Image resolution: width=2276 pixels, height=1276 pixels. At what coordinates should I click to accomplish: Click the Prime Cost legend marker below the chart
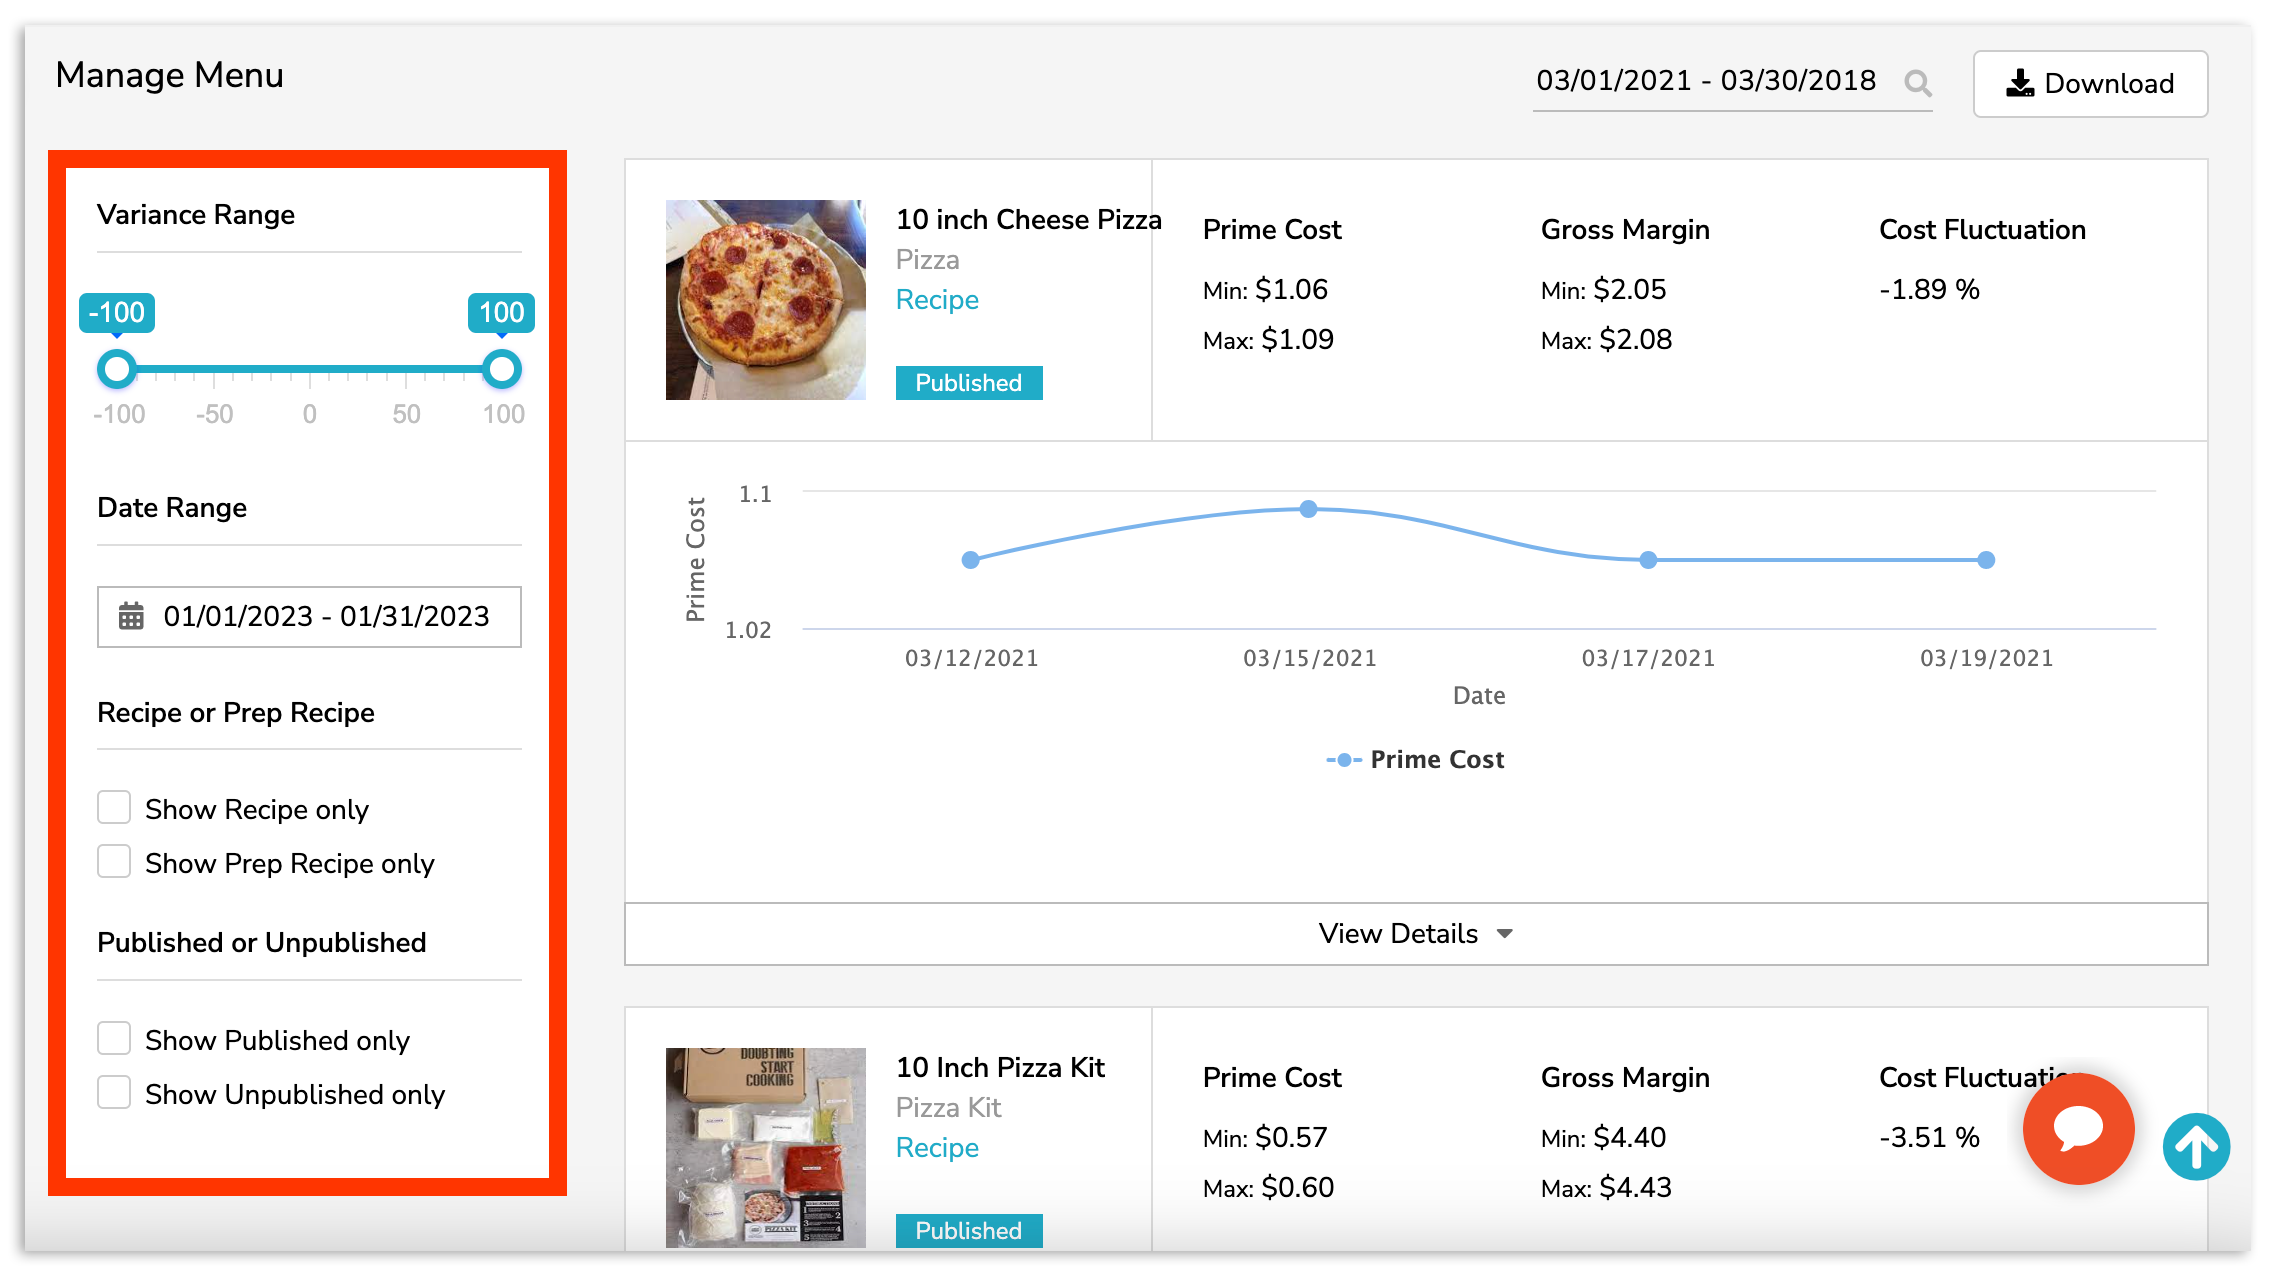pos(1342,759)
